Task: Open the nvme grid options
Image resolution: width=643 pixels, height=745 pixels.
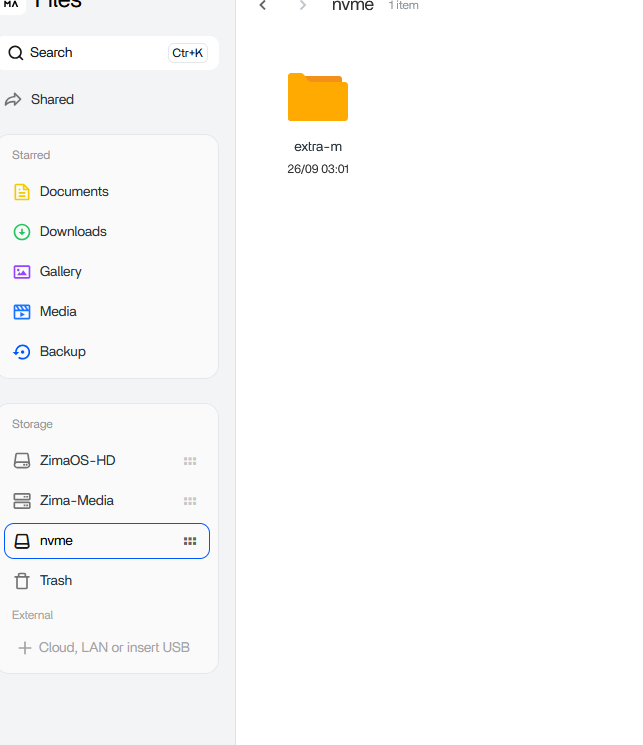Action: point(190,541)
